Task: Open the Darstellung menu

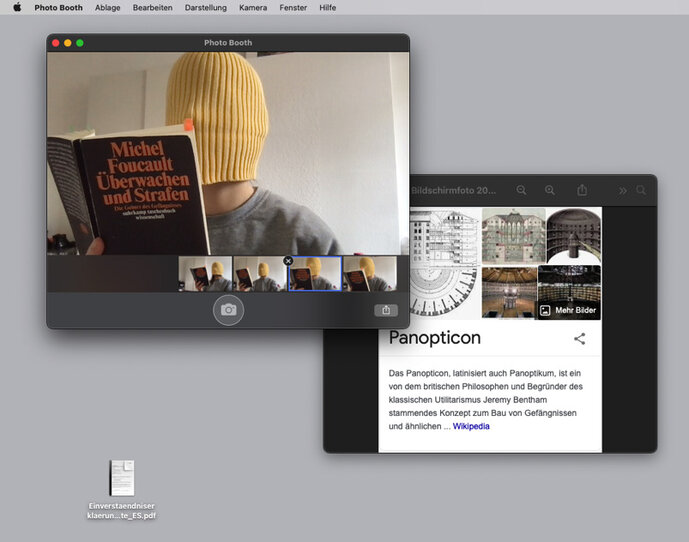Action: pos(205,7)
